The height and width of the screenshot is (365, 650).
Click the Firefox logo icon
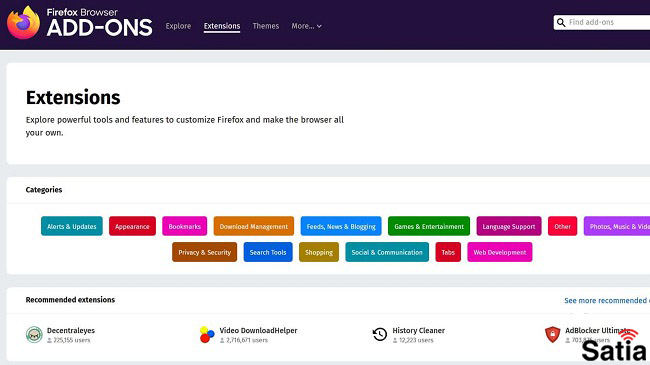(23, 22)
